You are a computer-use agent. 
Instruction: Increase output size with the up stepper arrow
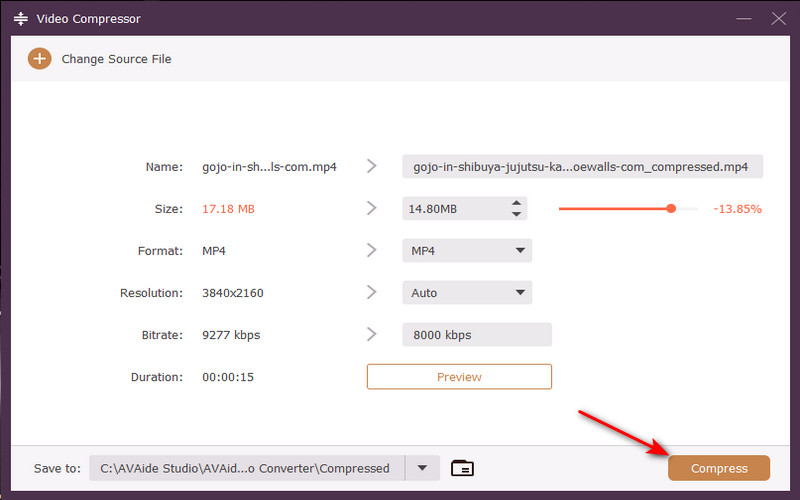pyautogui.click(x=516, y=203)
